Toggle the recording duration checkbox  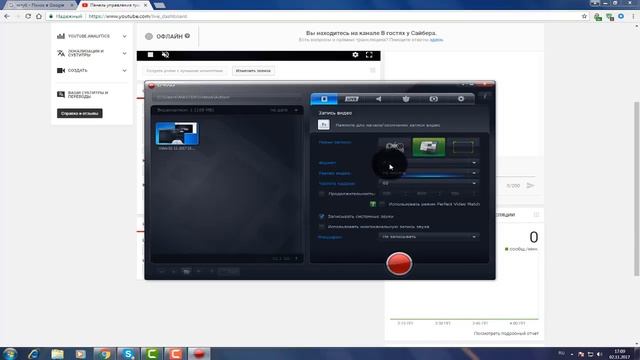pyautogui.click(x=322, y=193)
